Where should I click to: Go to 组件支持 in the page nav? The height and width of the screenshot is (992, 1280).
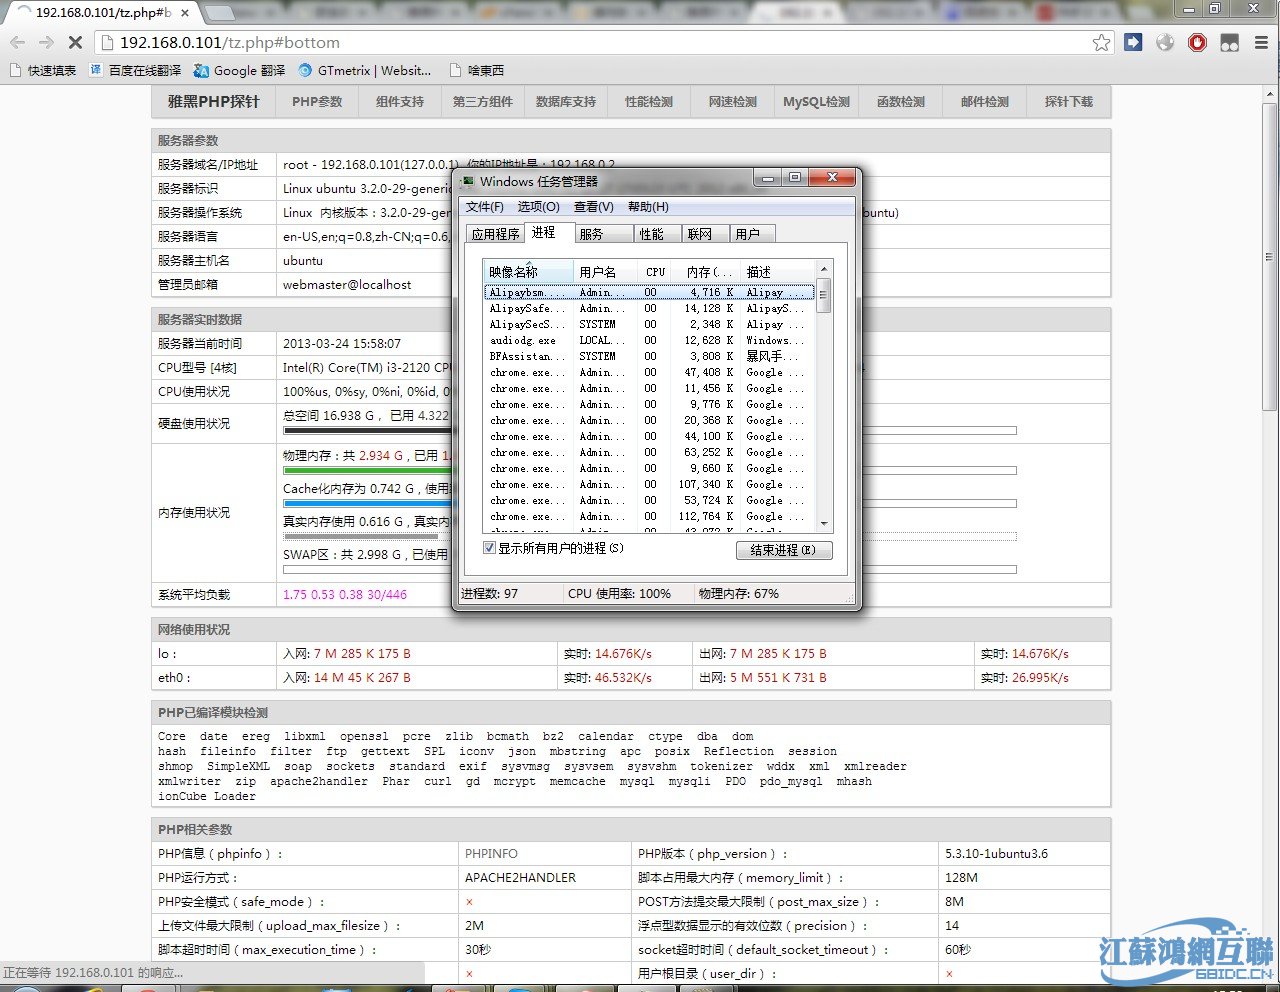point(399,102)
